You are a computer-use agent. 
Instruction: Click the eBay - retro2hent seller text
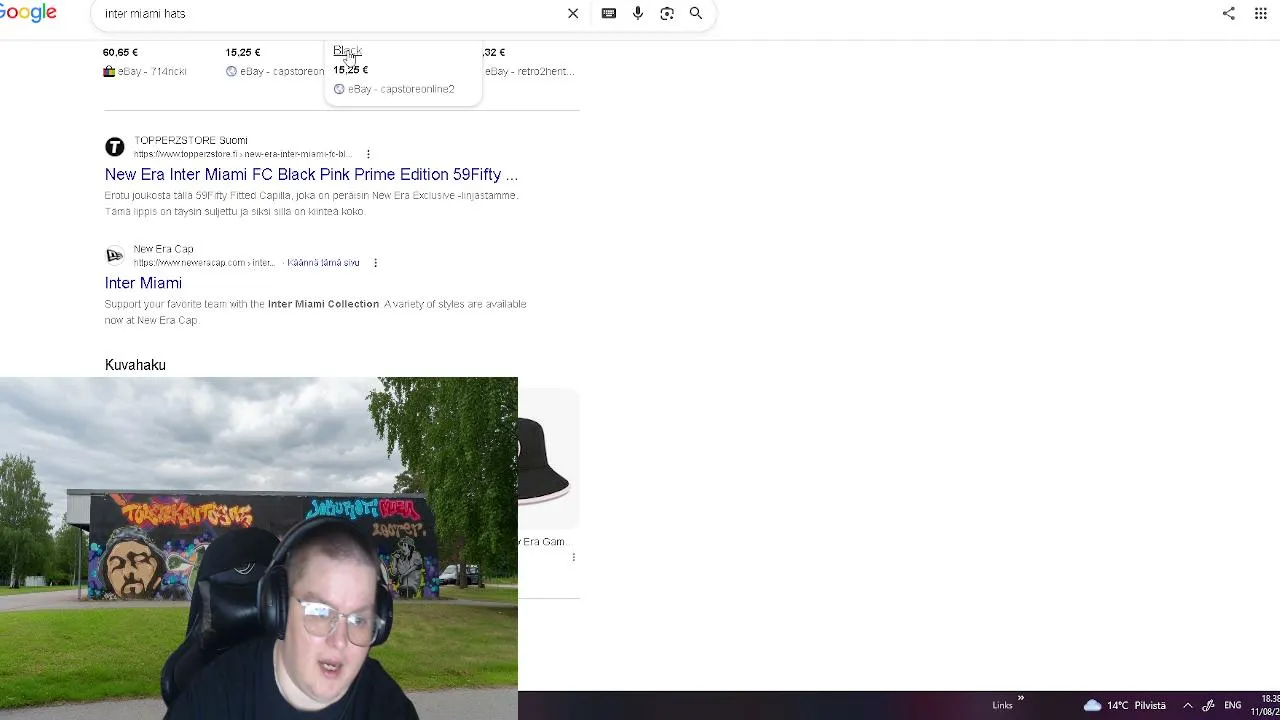click(530, 71)
